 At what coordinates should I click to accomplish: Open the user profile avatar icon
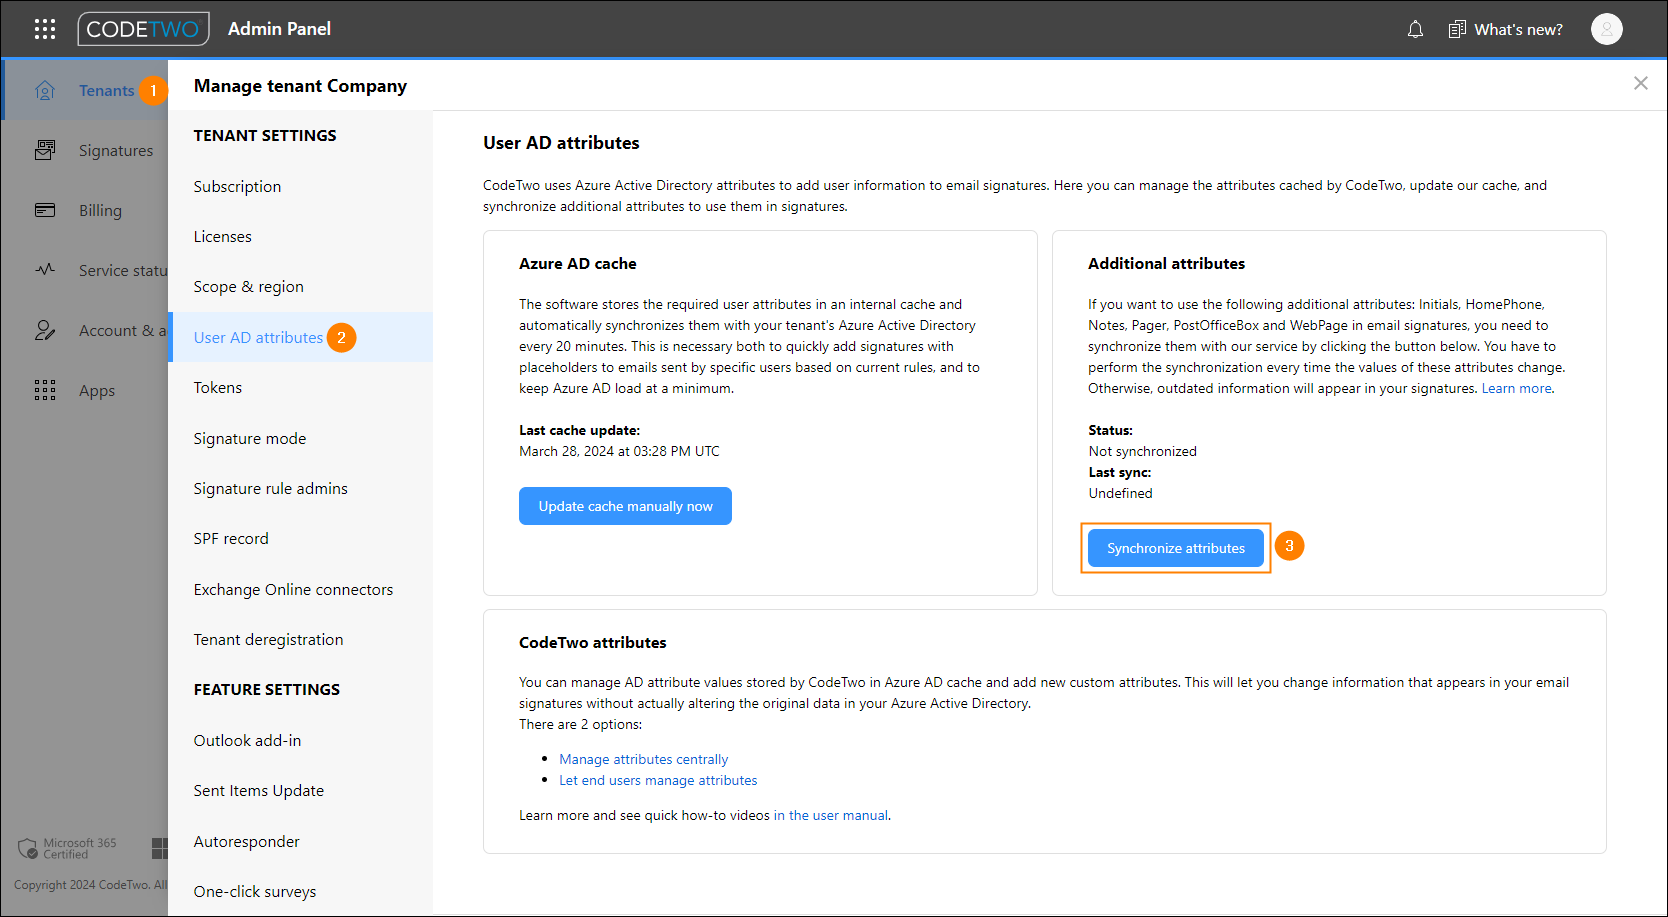tap(1607, 29)
